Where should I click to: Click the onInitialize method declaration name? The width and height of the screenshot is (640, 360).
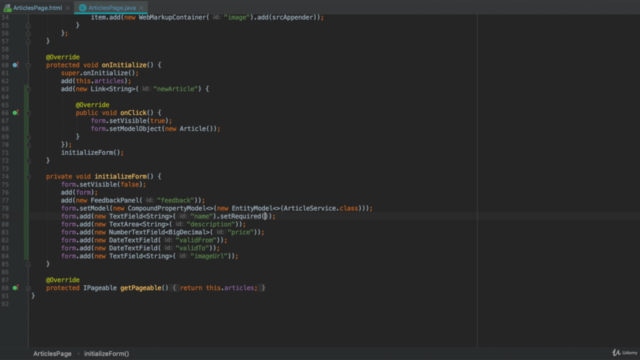pos(124,65)
